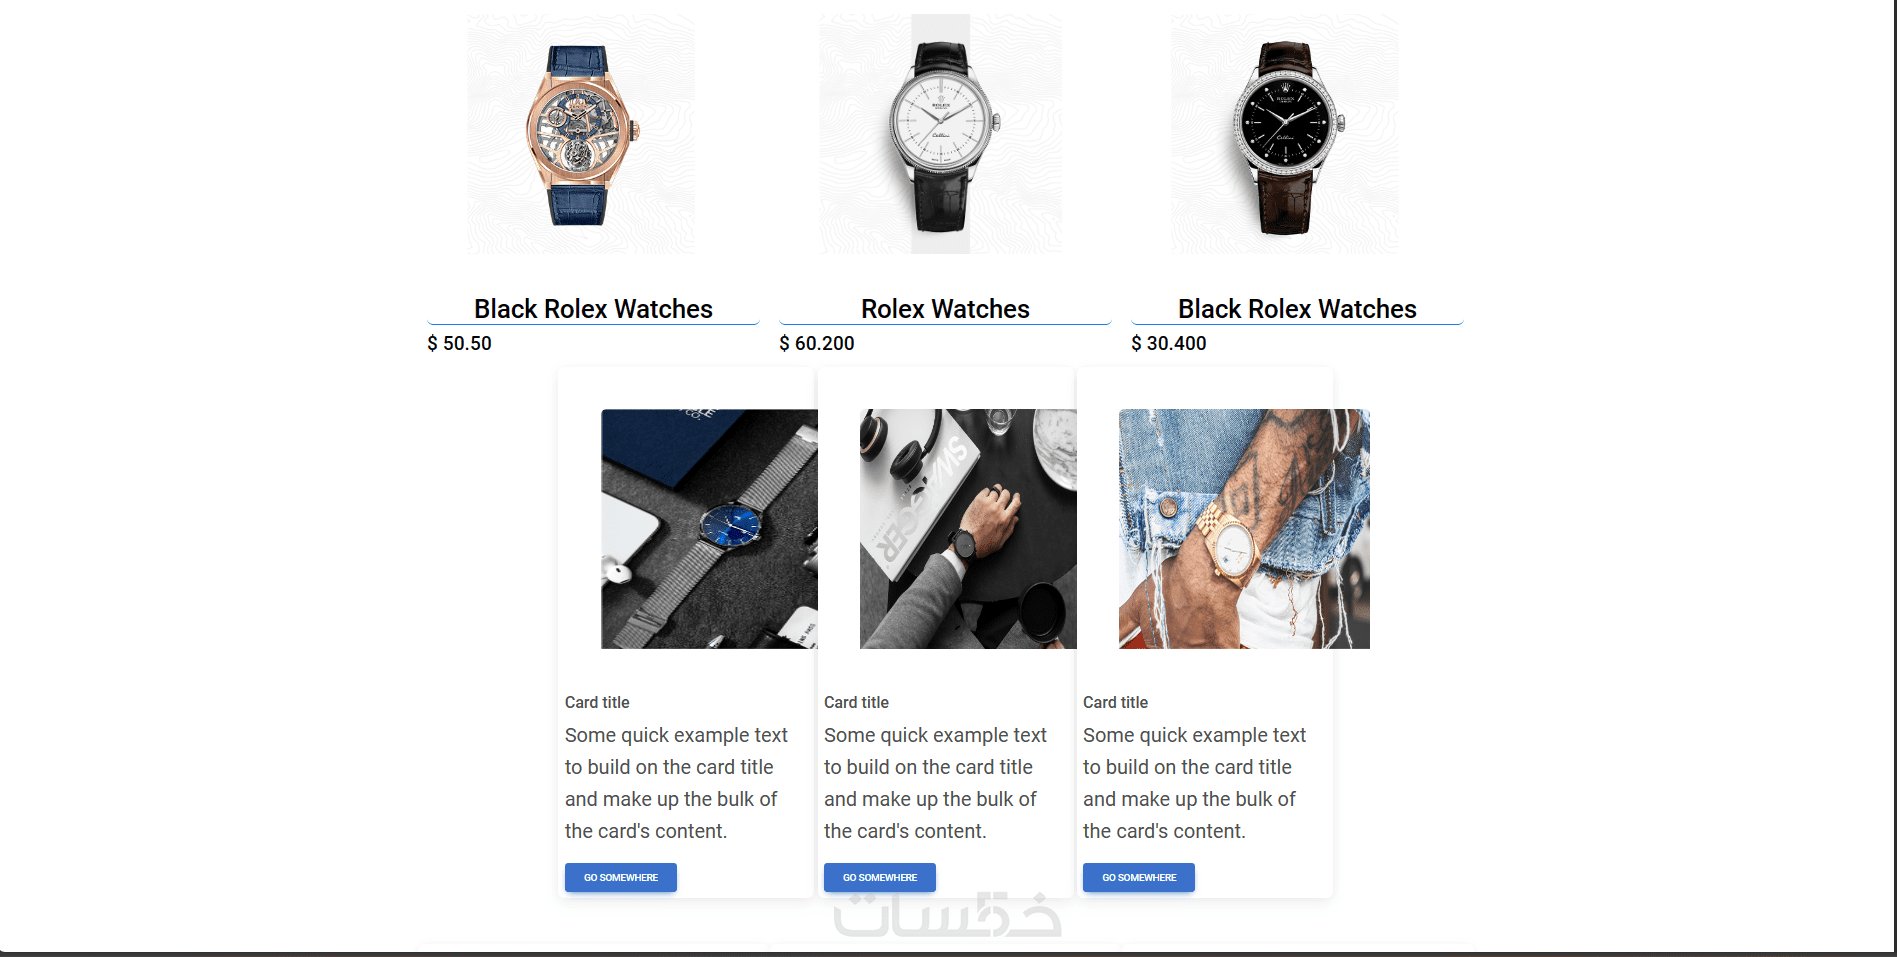Click Go Somewhere button in middle card

coord(880,878)
